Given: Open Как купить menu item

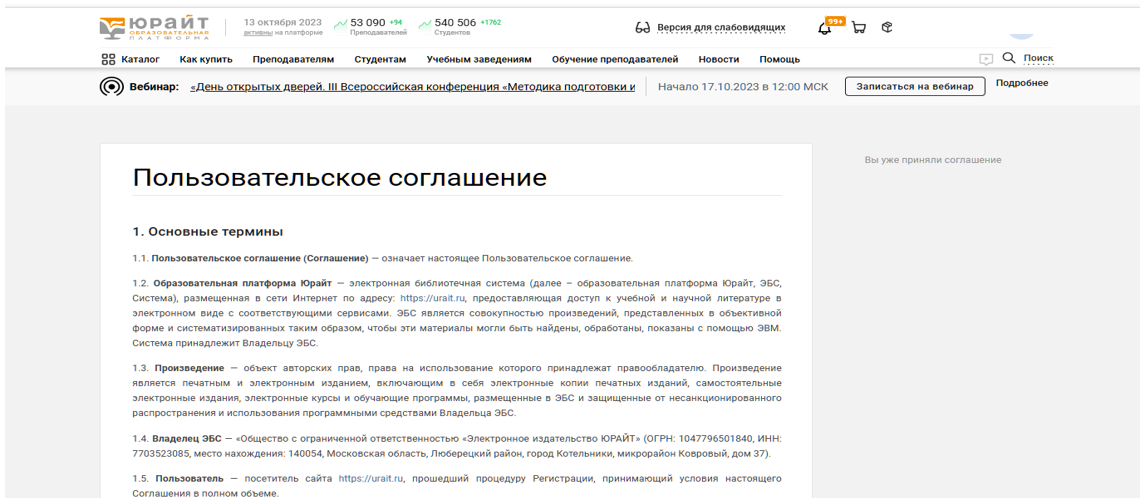Looking at the screenshot, I should coord(206,59).
